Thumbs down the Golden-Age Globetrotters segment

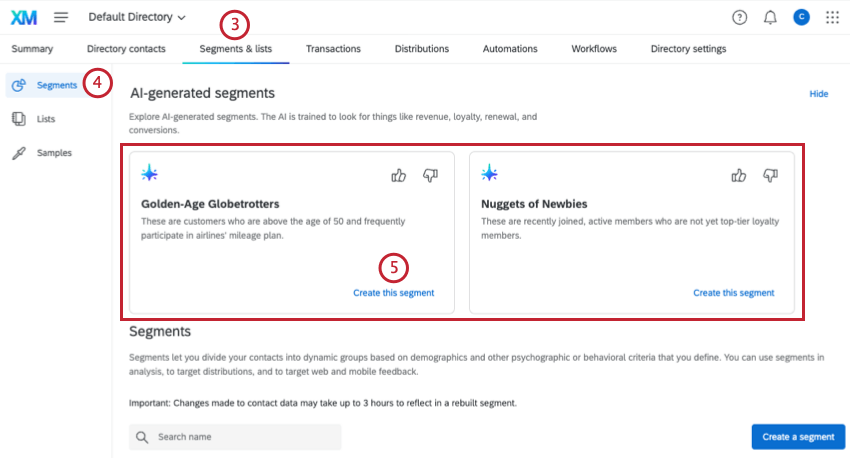430,175
